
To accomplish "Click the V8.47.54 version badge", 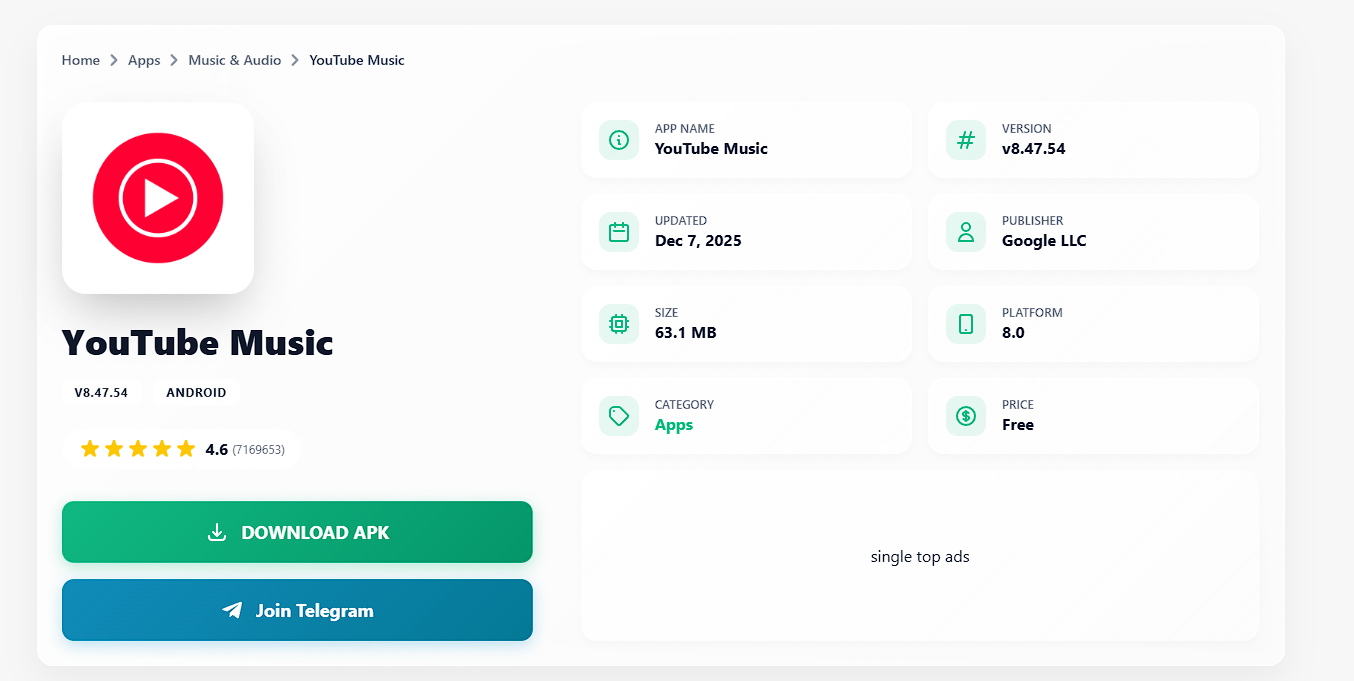I will [x=101, y=393].
